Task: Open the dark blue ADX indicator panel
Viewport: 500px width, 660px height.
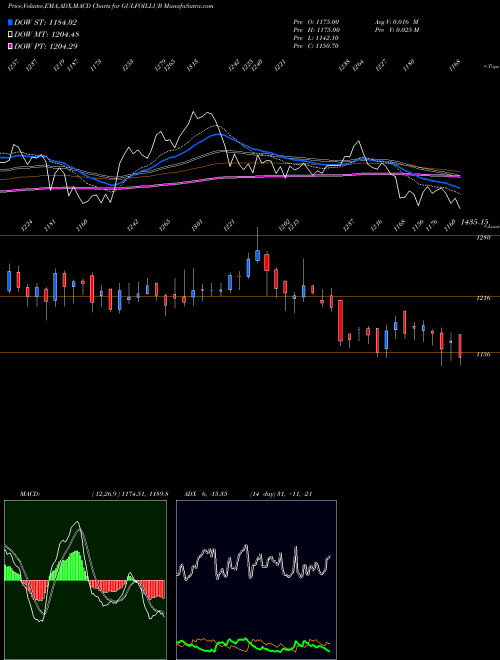Action: (x=256, y=580)
